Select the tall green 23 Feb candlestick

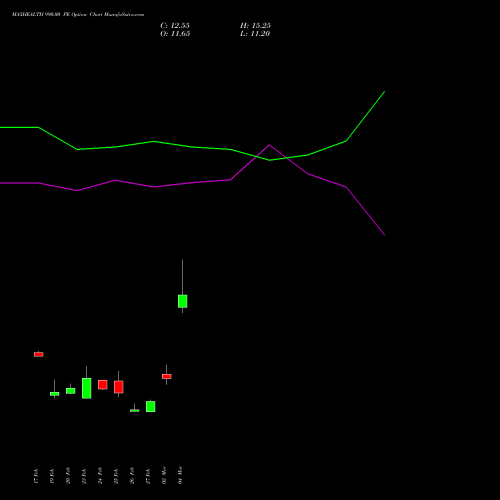(x=87, y=388)
